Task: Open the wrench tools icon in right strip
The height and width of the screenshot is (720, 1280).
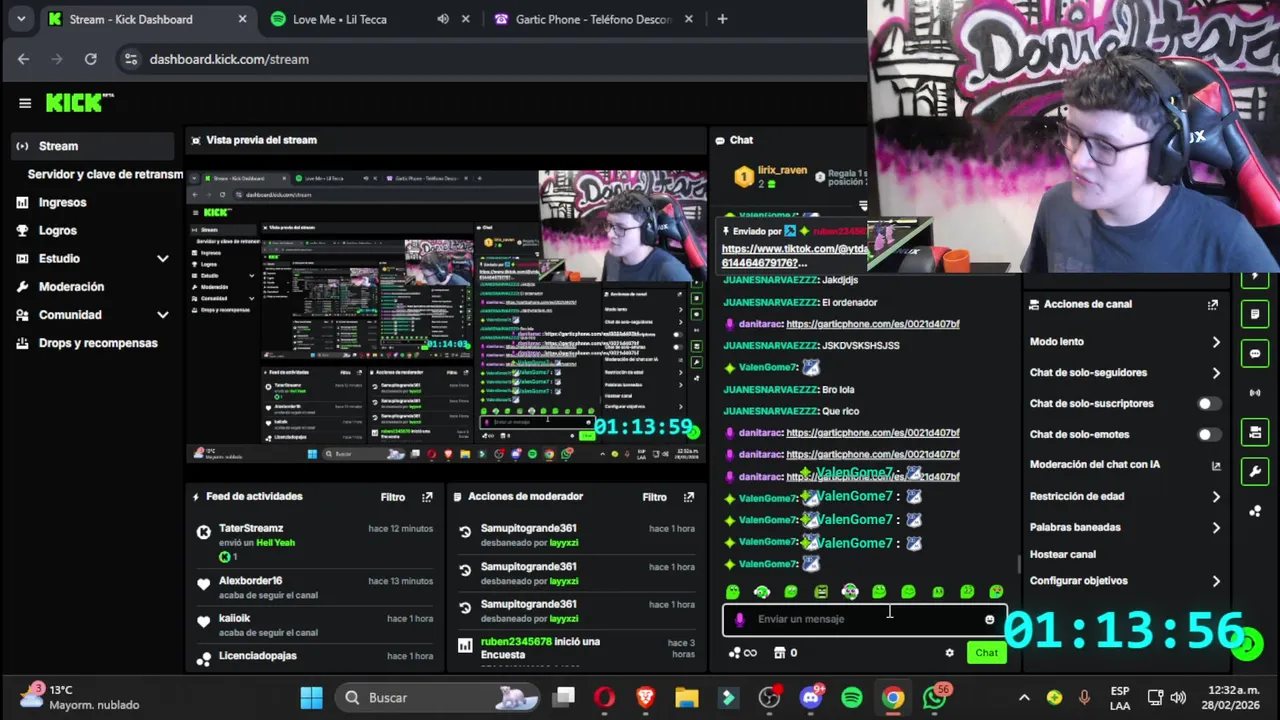Action: [x=1255, y=471]
